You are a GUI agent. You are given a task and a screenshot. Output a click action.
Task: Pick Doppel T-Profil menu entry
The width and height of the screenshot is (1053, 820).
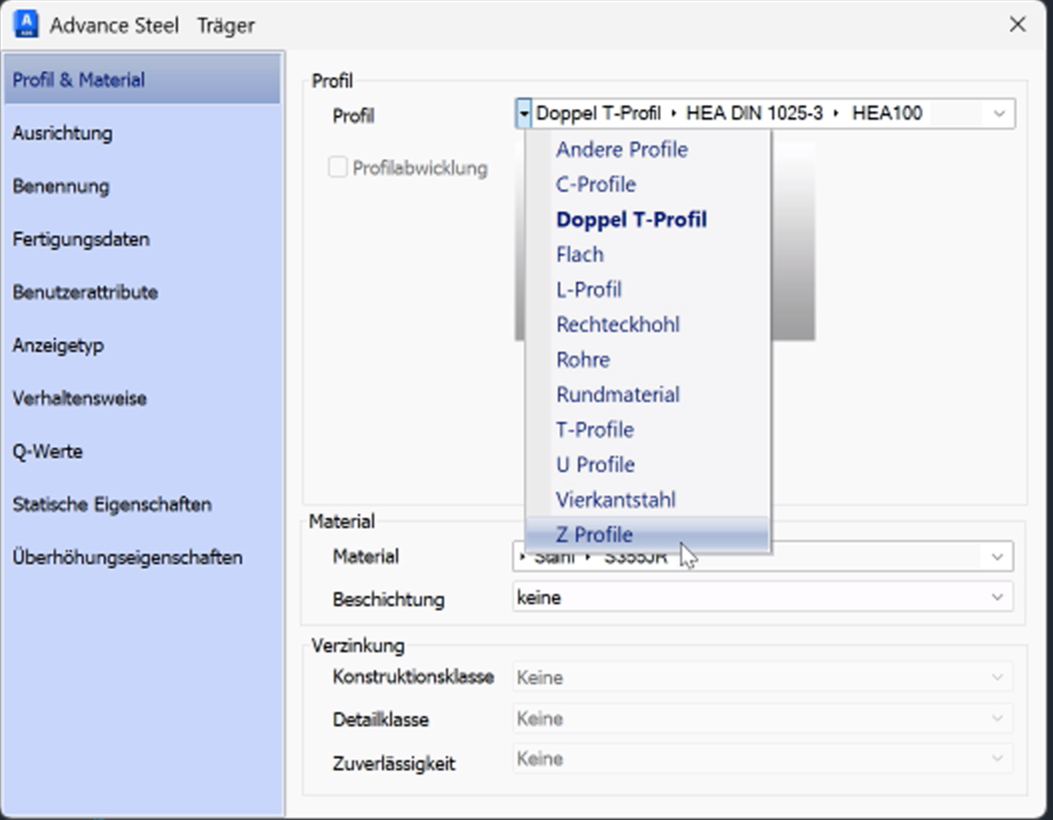(x=647, y=220)
